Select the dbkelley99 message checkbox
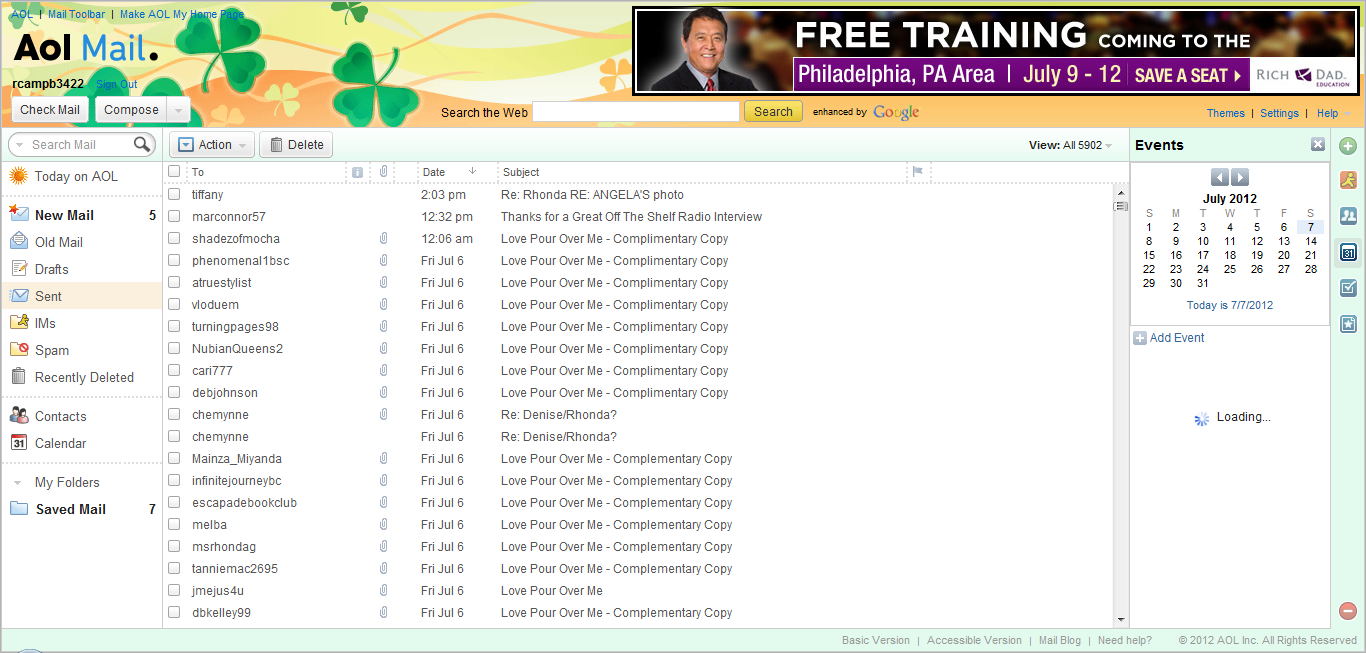This screenshot has width=1366, height=653. coord(174,612)
